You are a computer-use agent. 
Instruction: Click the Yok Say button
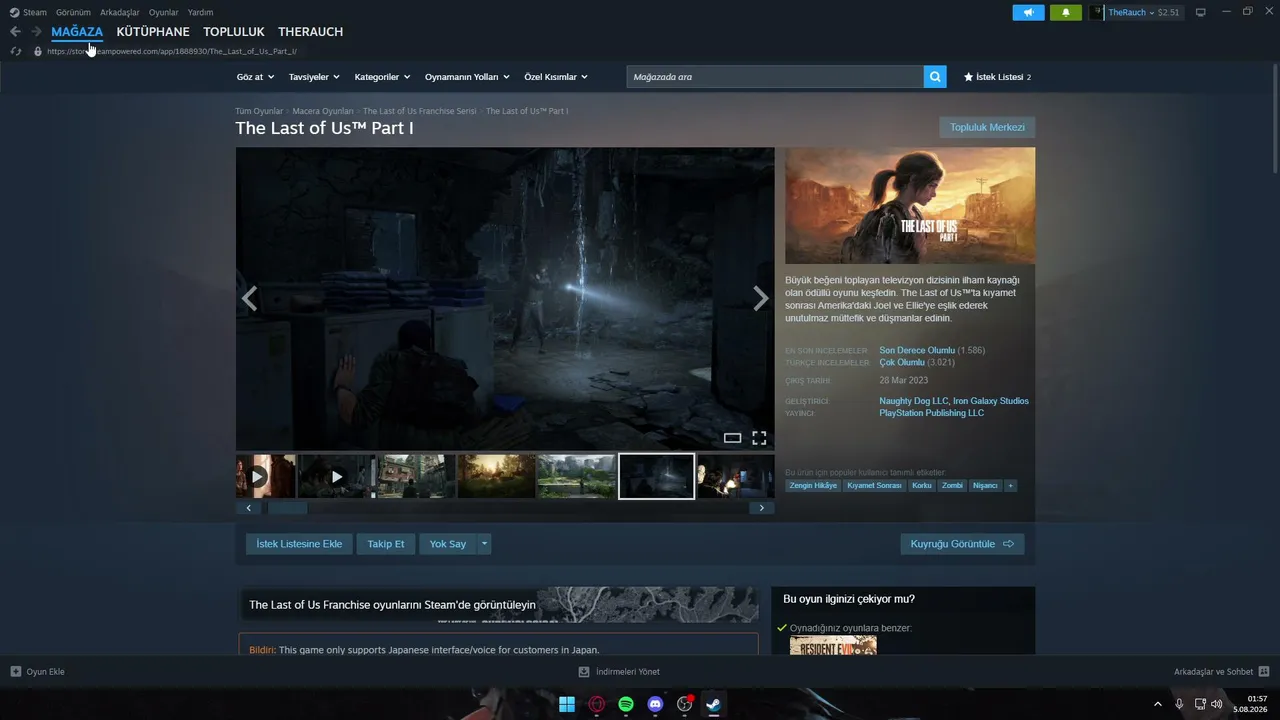point(448,544)
